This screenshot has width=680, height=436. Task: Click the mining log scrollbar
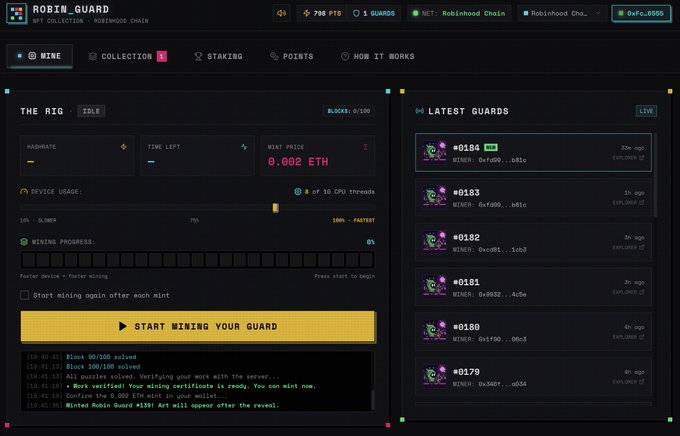pyautogui.click(x=372, y=399)
